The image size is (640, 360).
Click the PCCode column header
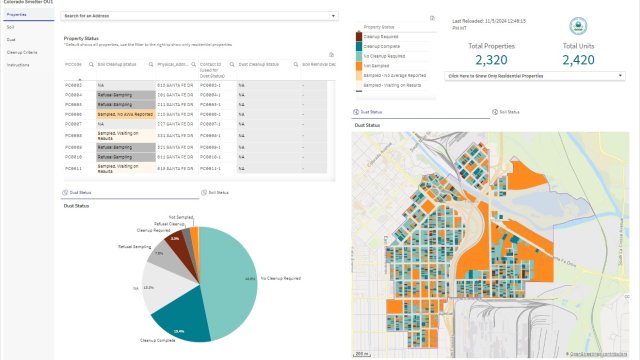coord(73,64)
